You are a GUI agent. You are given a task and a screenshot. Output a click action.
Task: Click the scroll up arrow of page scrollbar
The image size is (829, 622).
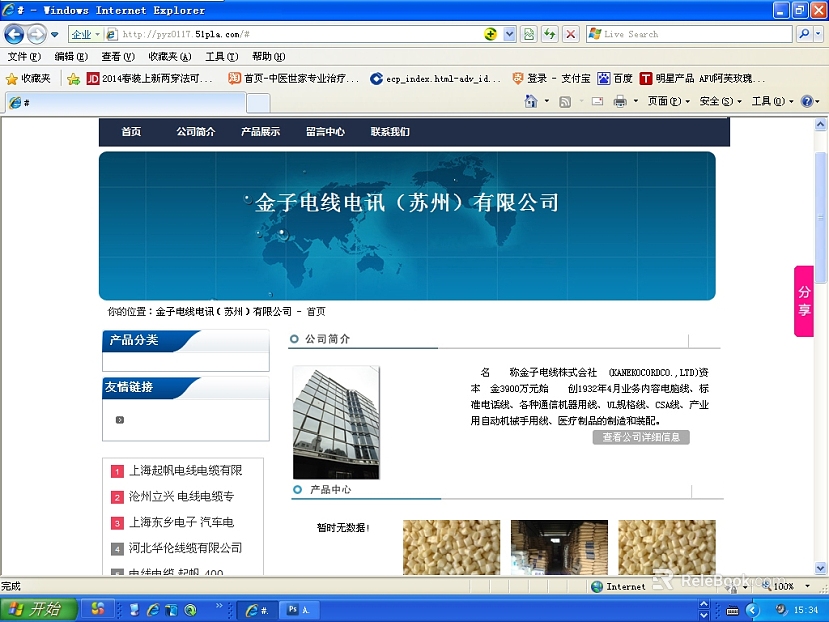point(820,125)
